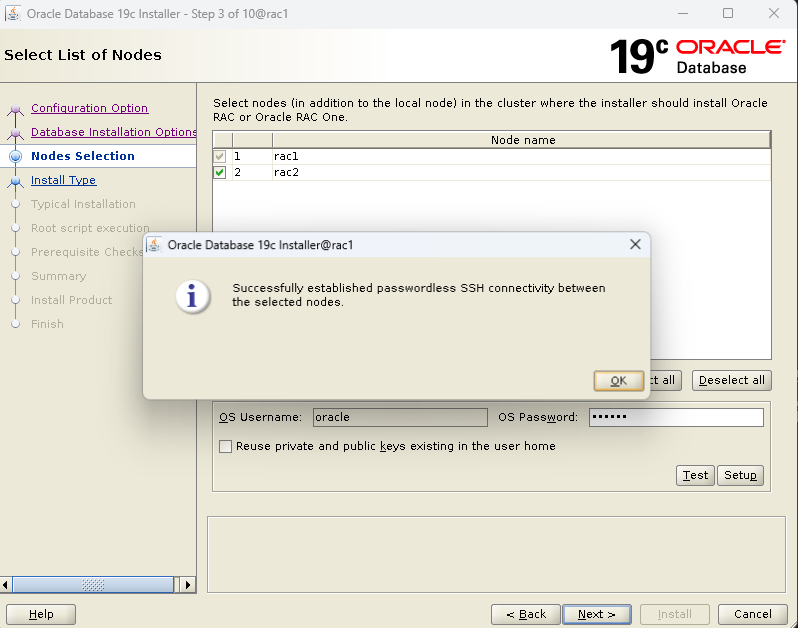This screenshot has width=798, height=628.
Task: Click OK in the SSH connectivity dialog
Action: coord(618,381)
